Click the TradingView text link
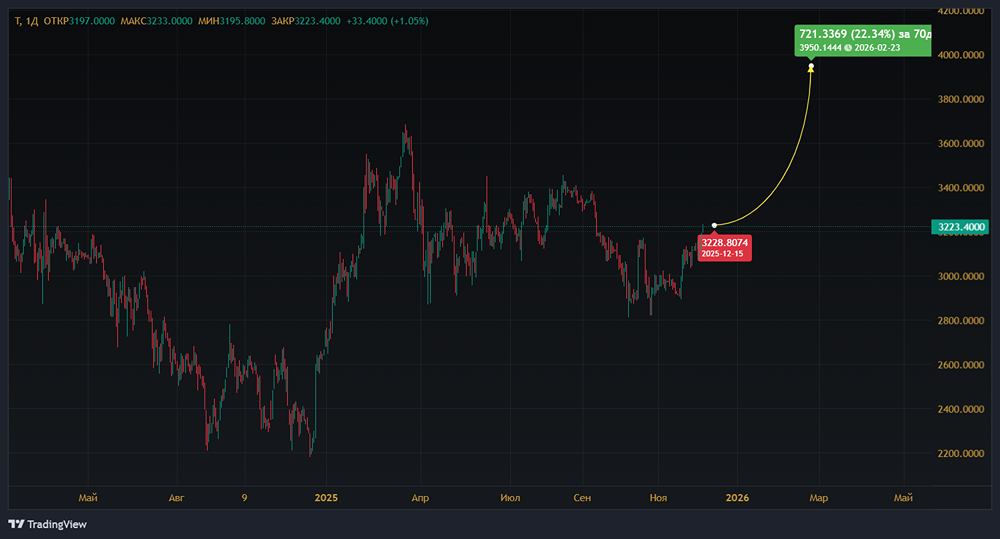Viewport: 1000px width, 539px height. pyautogui.click(x=57, y=524)
